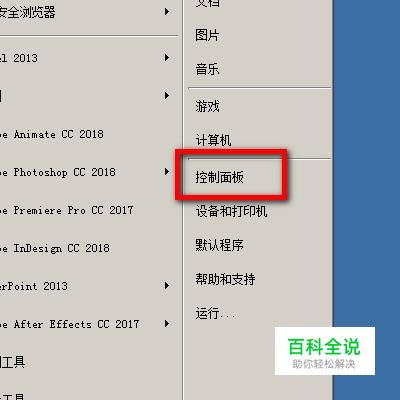
Task: Open the 游戏 menu entry
Action: click(207, 106)
